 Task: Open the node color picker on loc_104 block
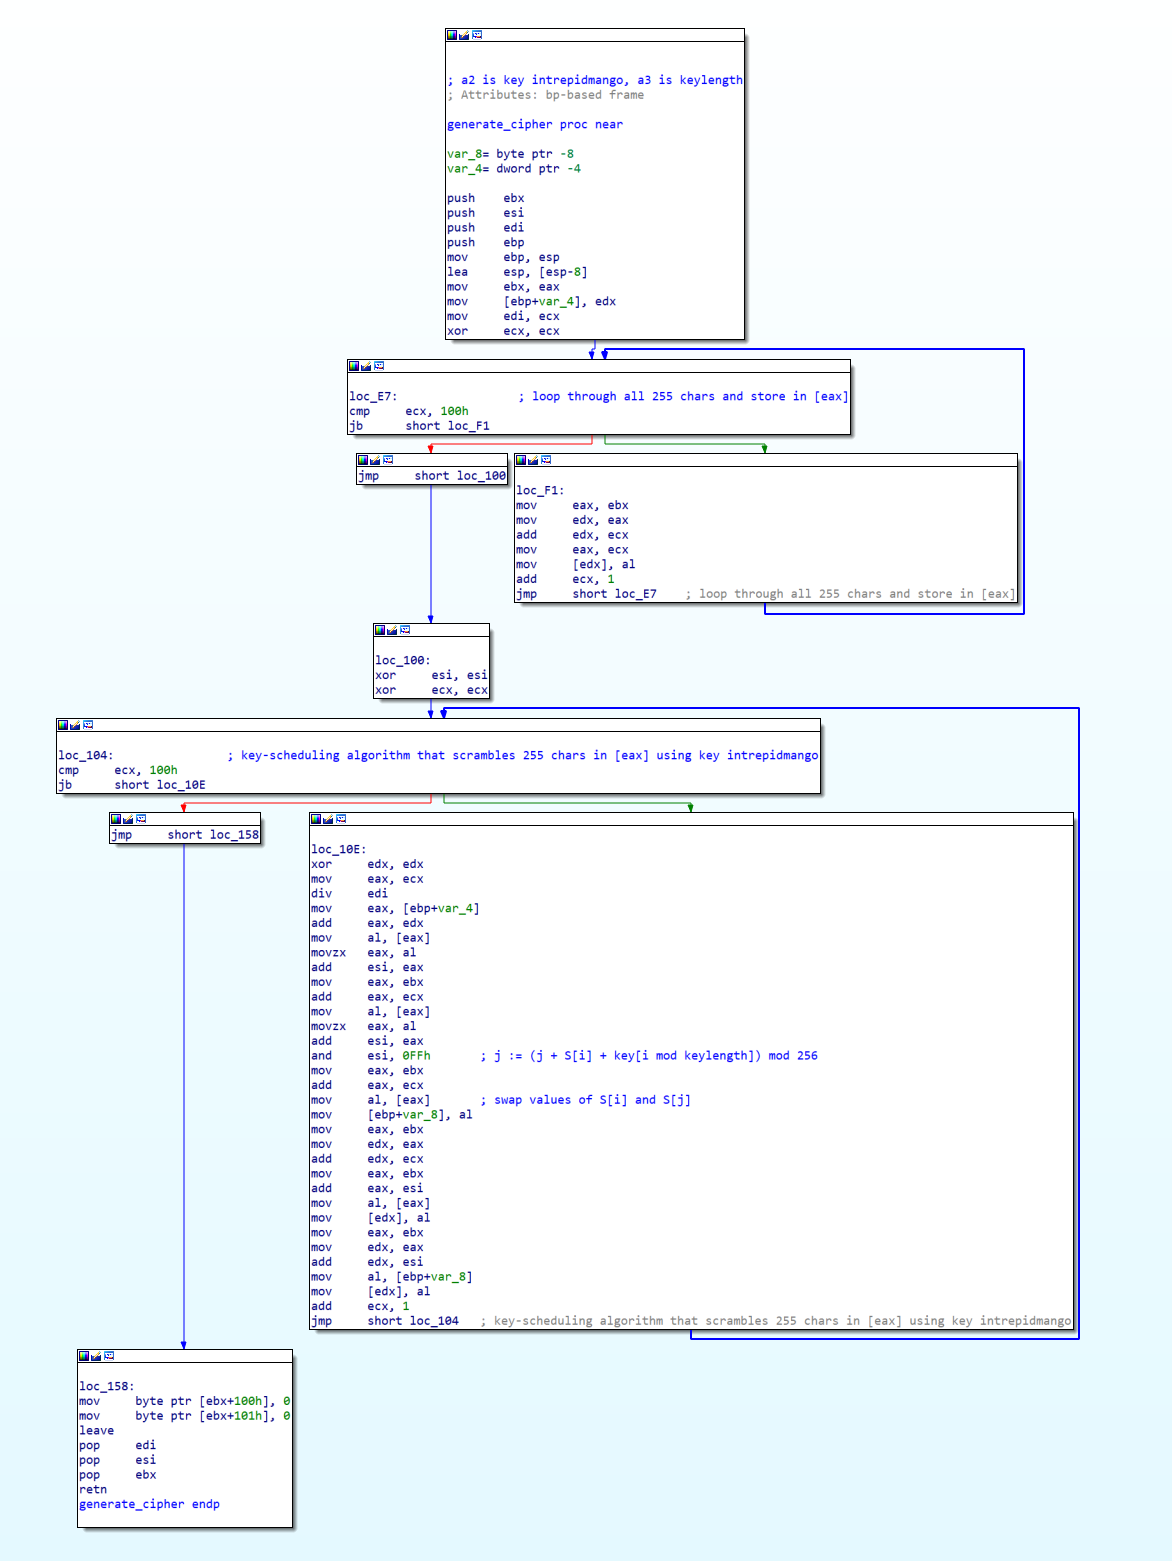point(63,723)
